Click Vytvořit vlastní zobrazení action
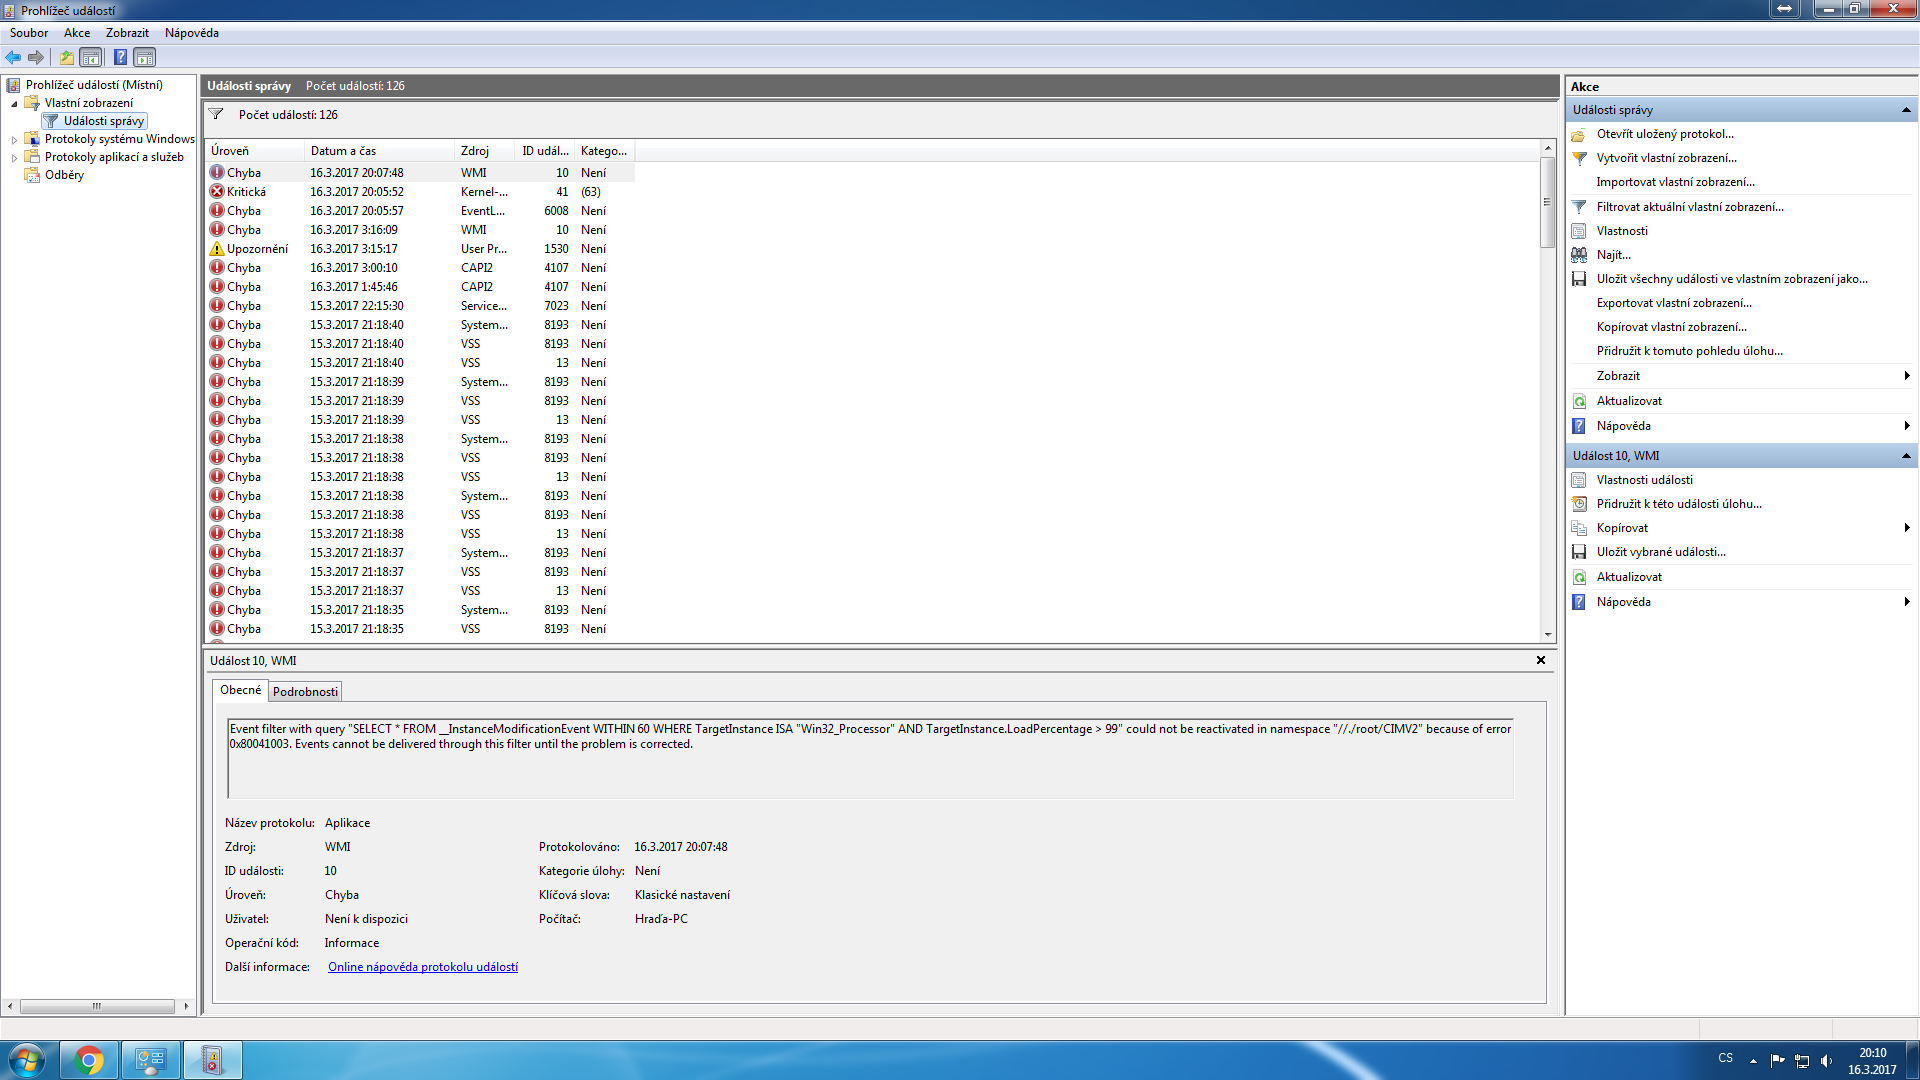 click(x=1666, y=158)
